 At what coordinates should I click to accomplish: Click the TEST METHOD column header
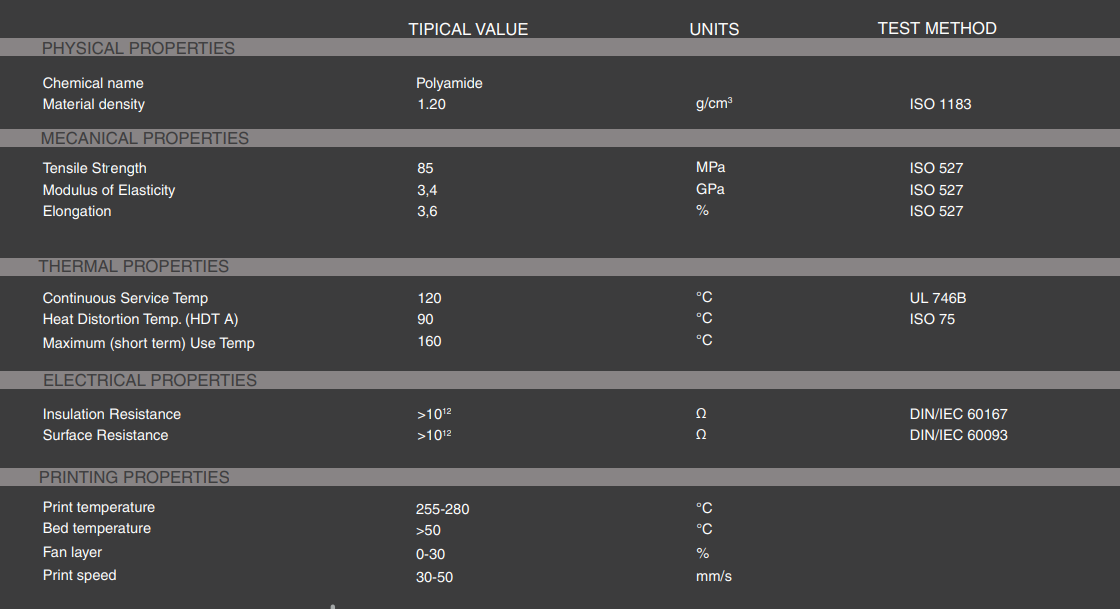tap(936, 28)
